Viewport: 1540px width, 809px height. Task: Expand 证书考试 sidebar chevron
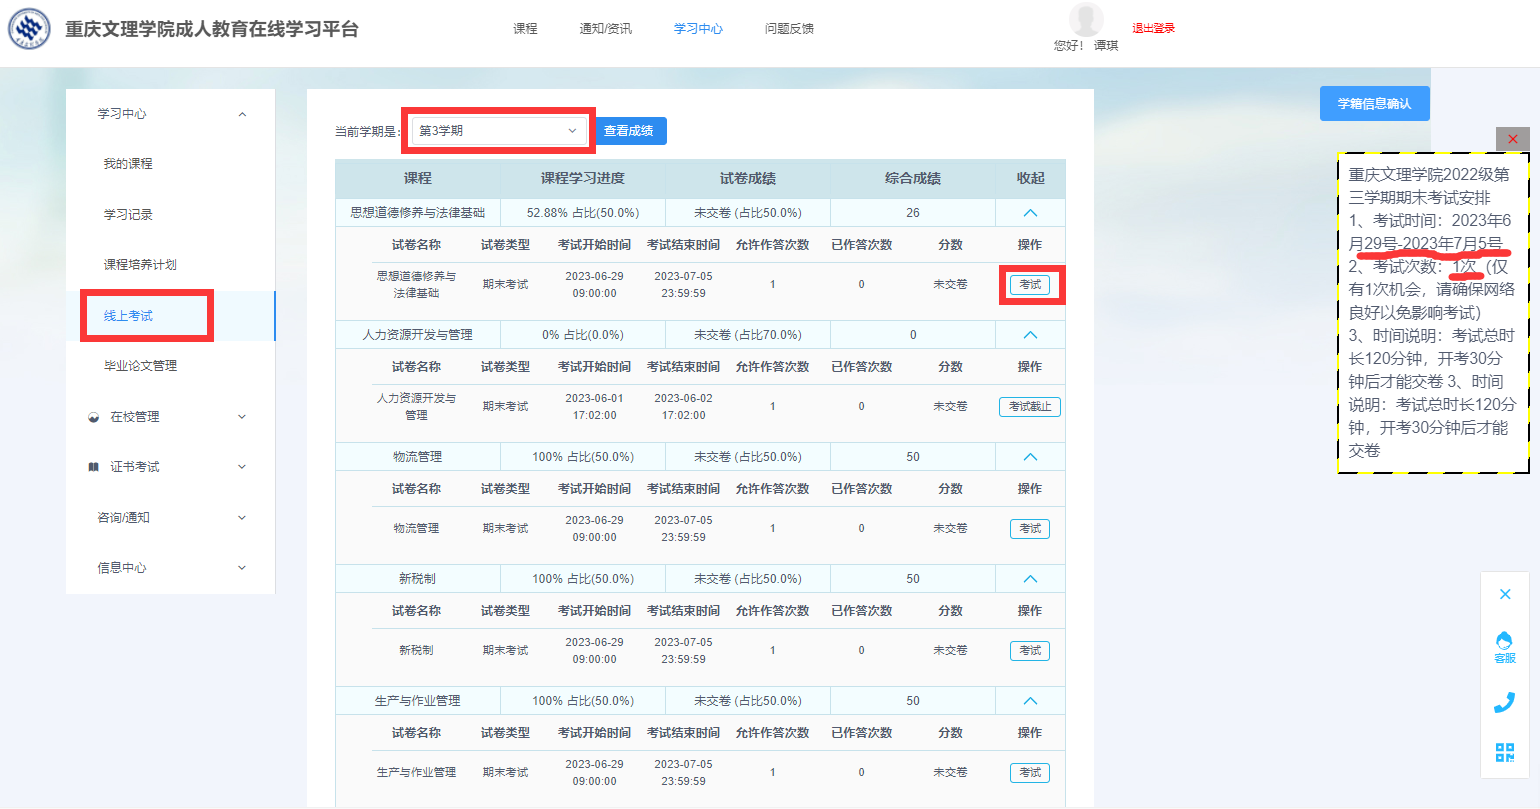242,467
